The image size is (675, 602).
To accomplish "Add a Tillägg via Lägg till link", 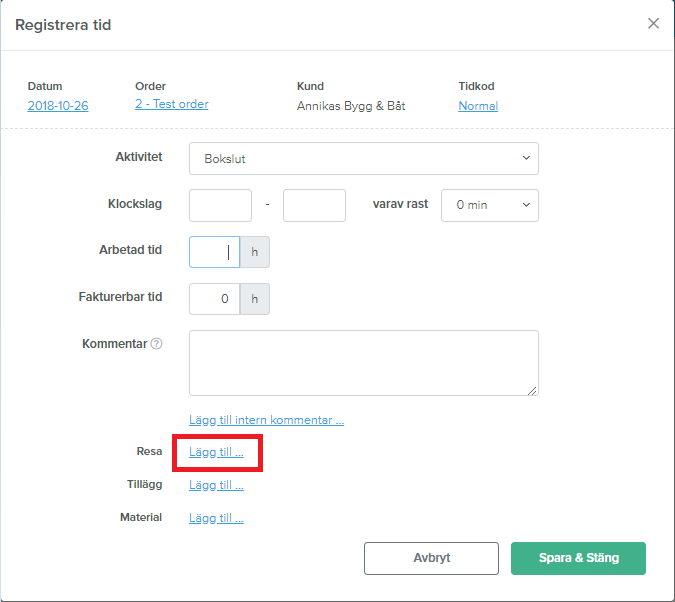I will (x=216, y=485).
